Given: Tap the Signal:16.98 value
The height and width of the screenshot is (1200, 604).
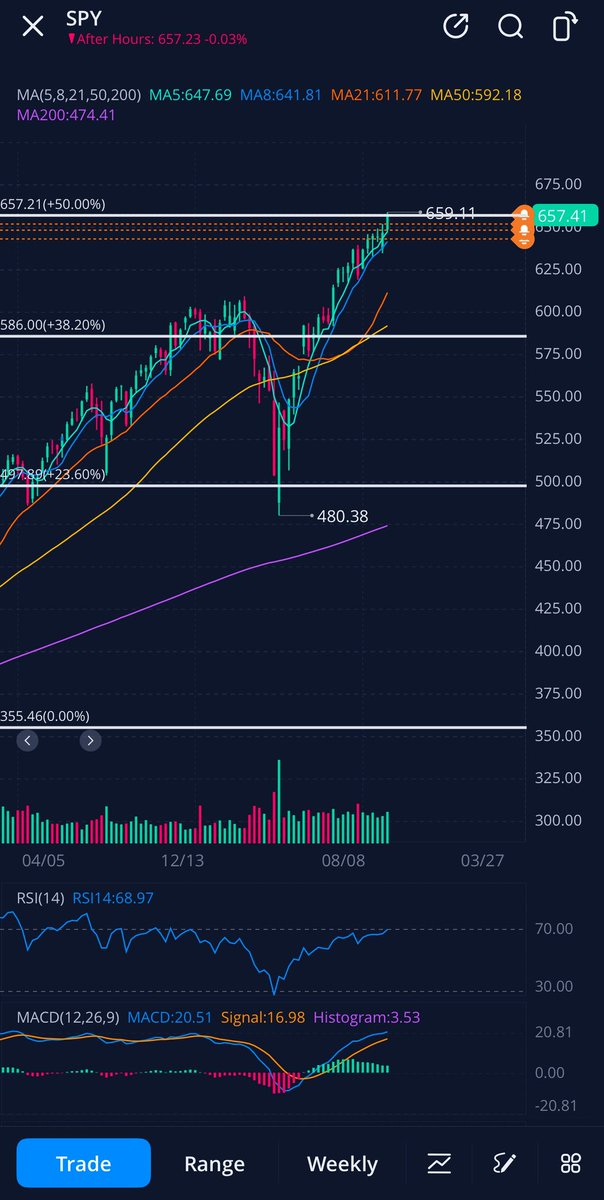Looking at the screenshot, I should pos(264,1017).
